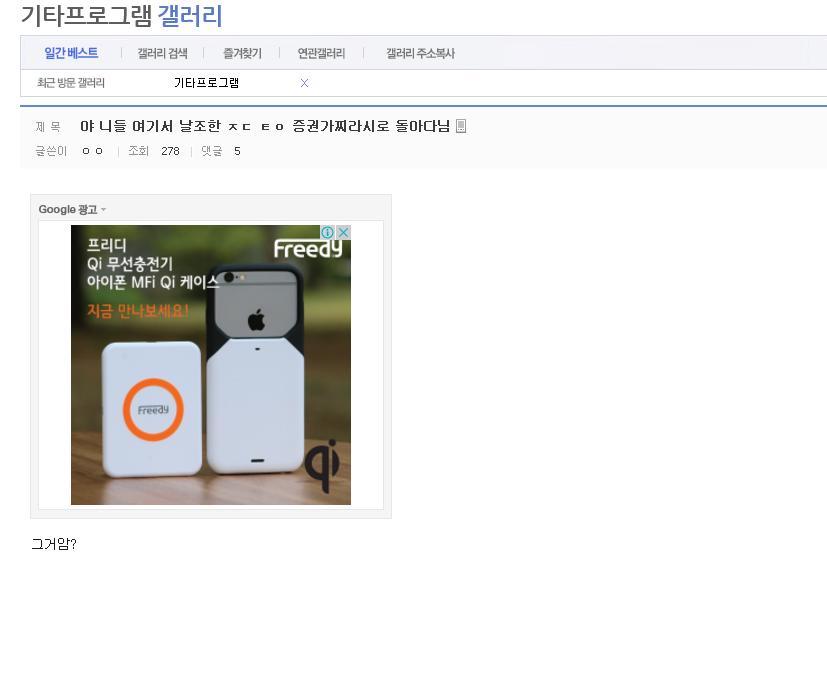Expand the Google 광고 dropdown arrow
The height and width of the screenshot is (694, 827).
tap(103, 209)
